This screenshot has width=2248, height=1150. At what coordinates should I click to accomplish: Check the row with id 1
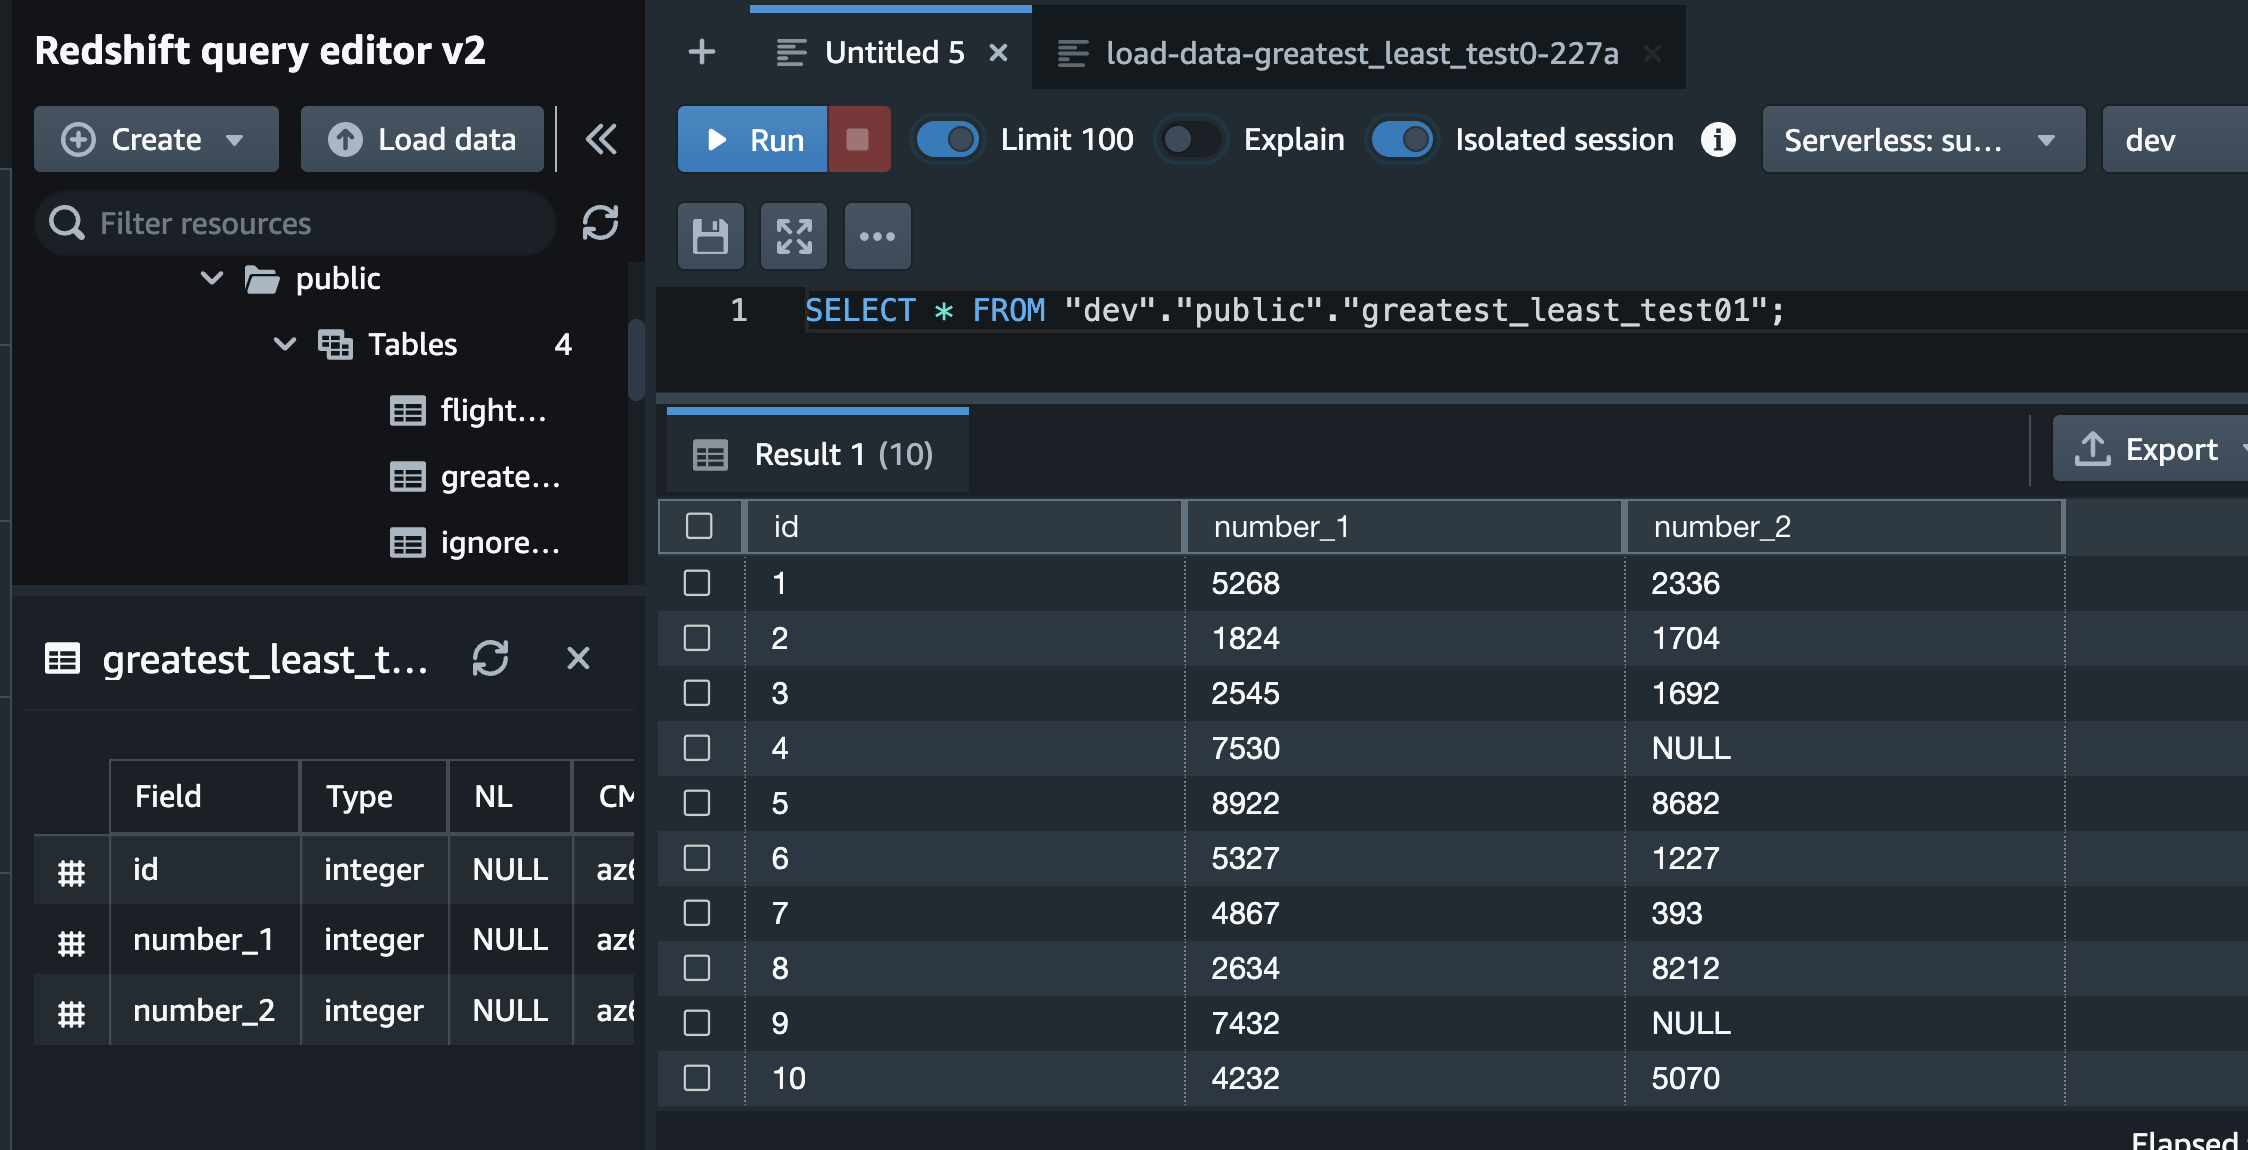pos(697,583)
